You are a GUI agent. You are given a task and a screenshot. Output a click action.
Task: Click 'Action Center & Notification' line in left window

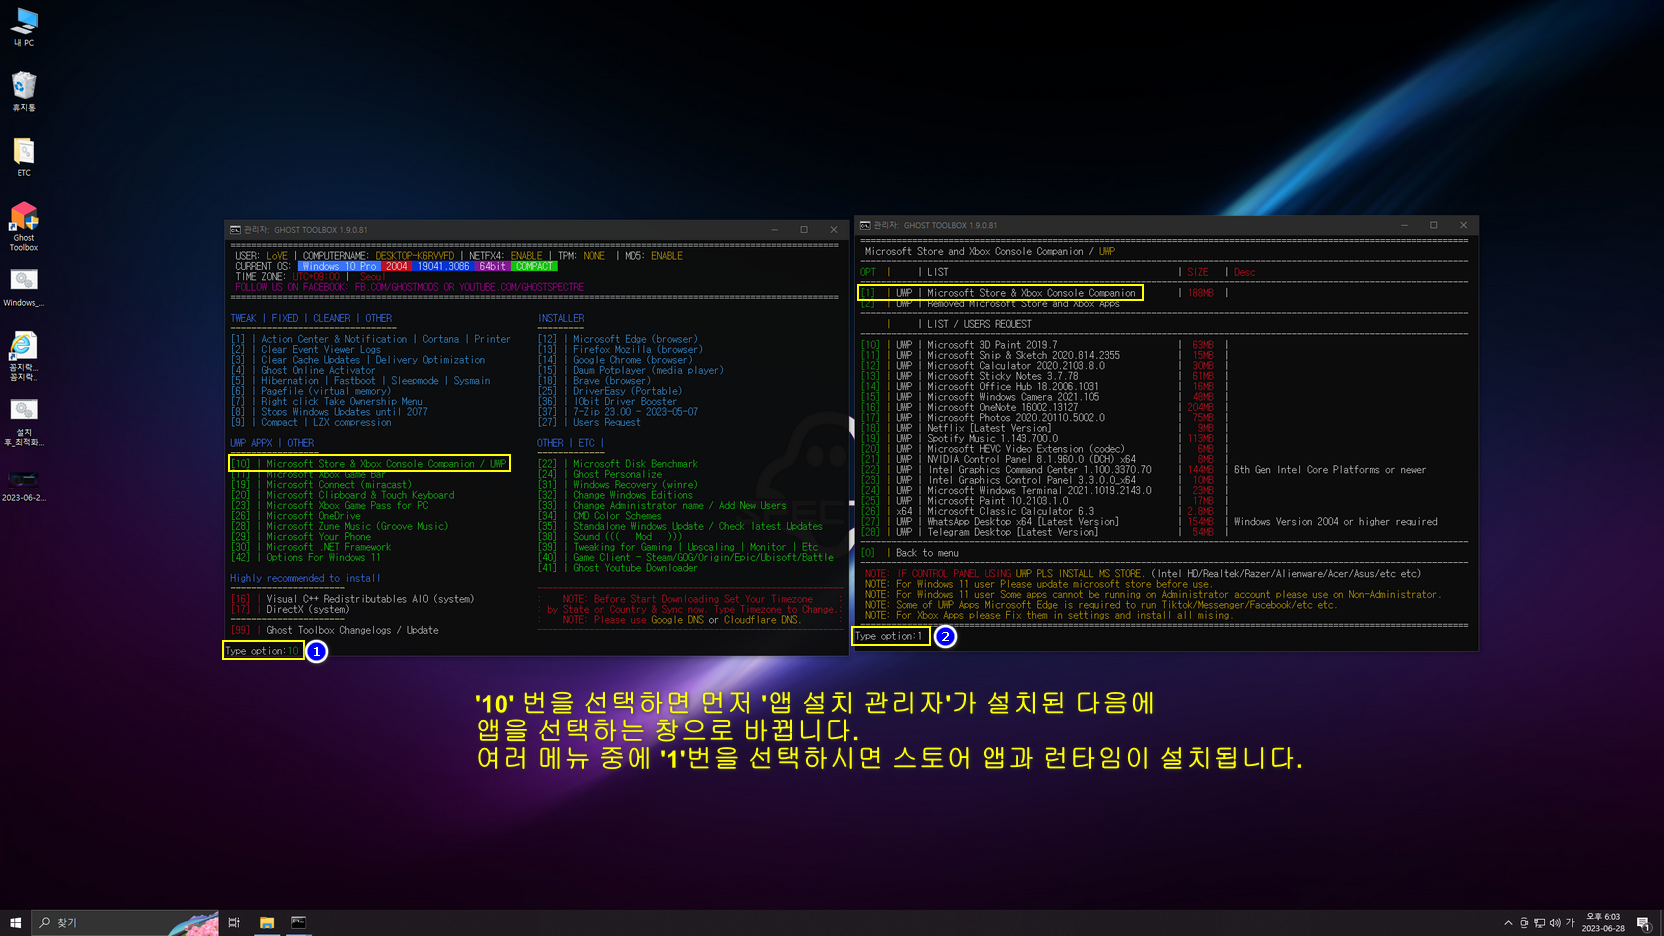370,340
